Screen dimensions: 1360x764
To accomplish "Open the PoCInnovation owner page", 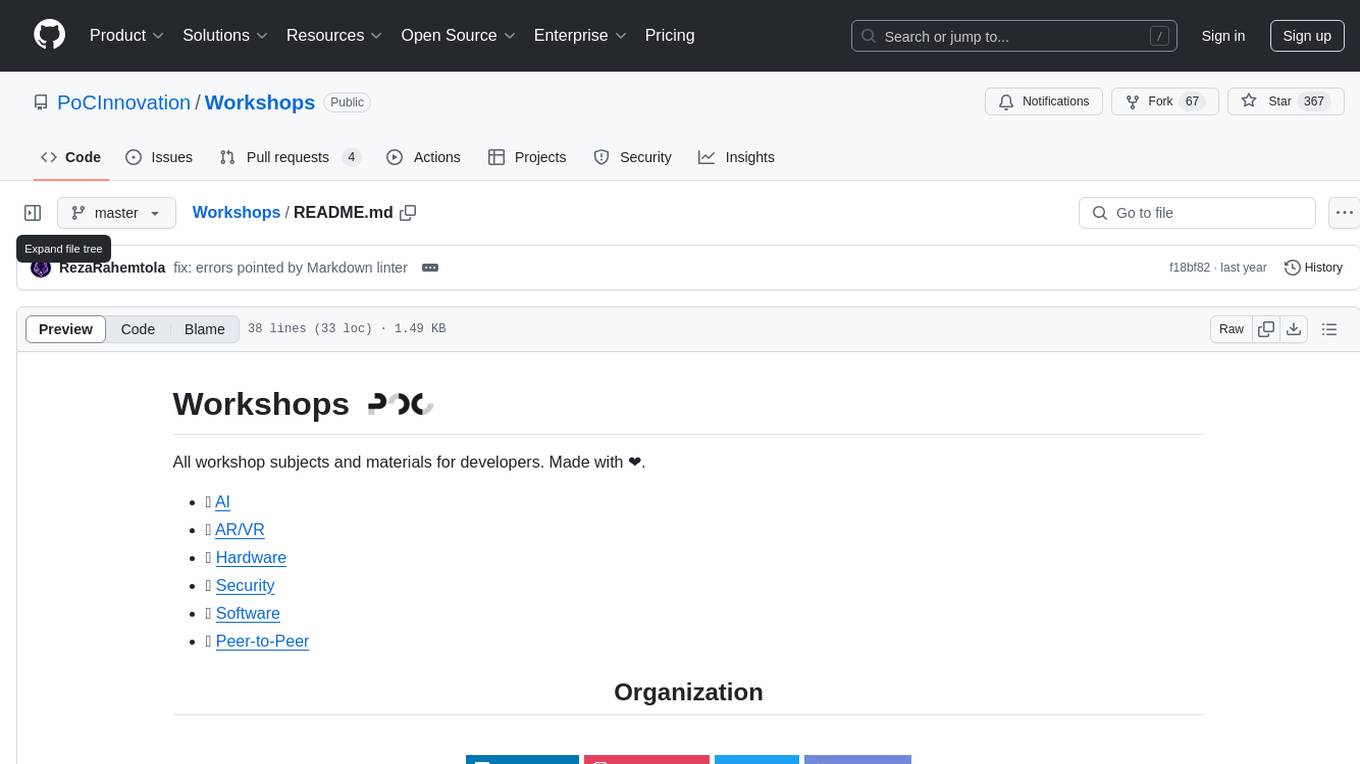I will pyautogui.click(x=124, y=103).
